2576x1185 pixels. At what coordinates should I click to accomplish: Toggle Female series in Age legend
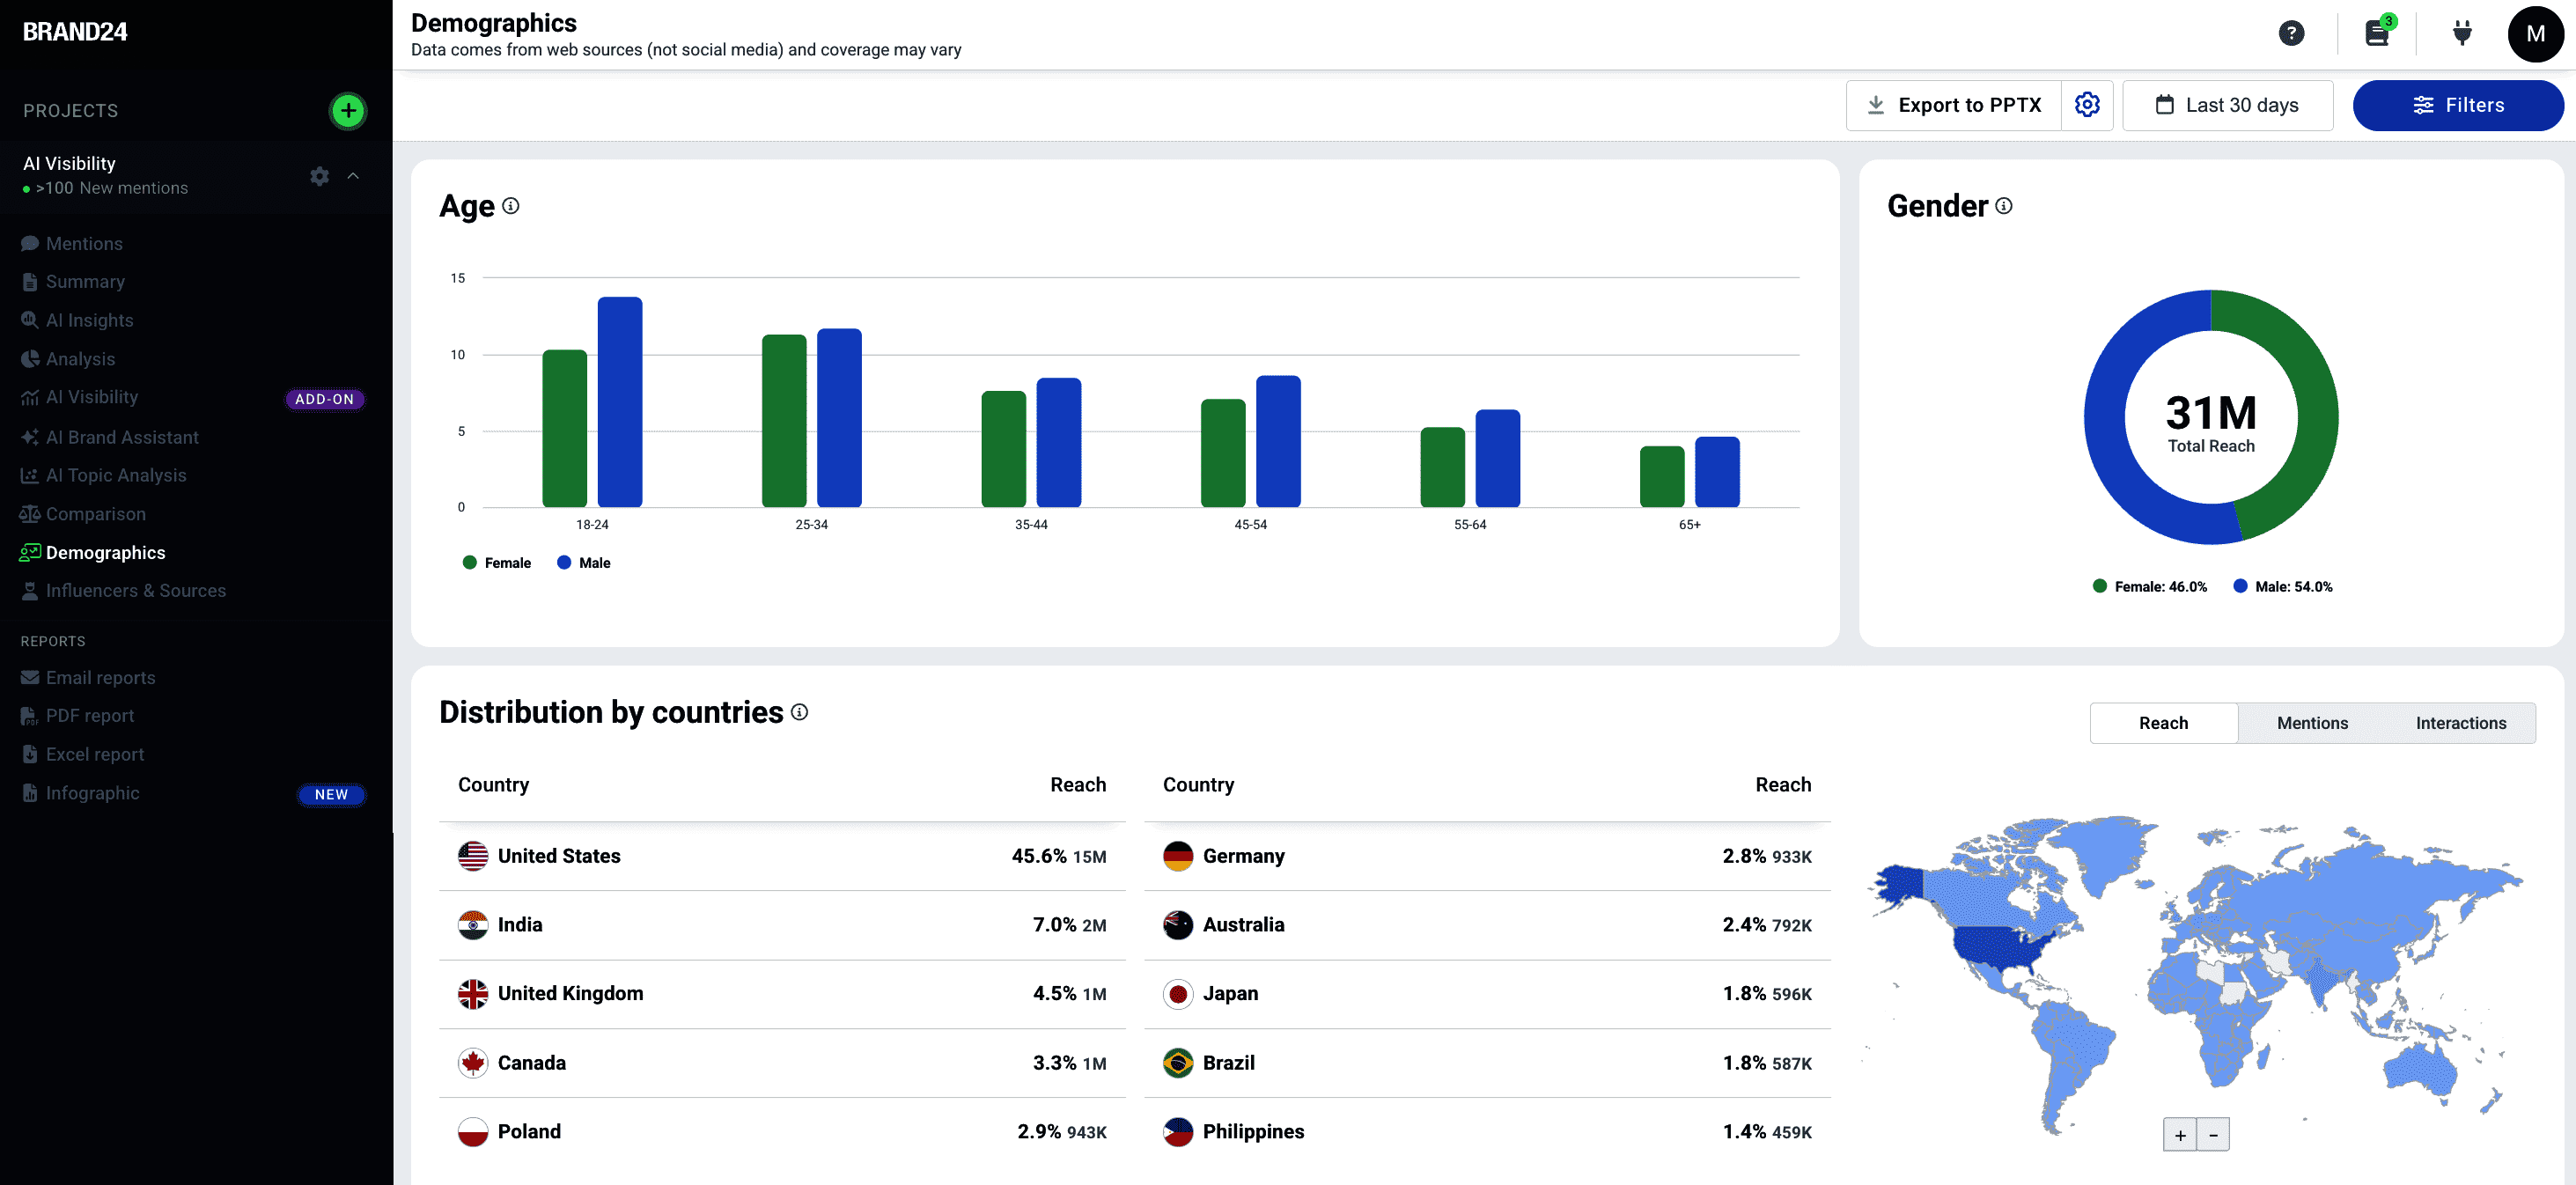click(497, 563)
